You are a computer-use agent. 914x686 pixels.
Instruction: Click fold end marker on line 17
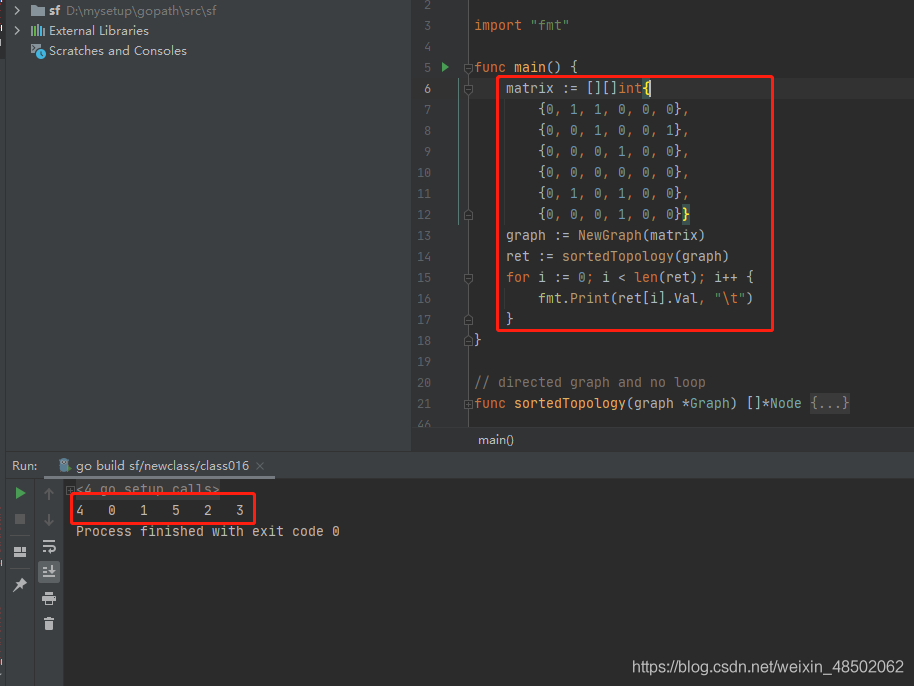[468, 320]
